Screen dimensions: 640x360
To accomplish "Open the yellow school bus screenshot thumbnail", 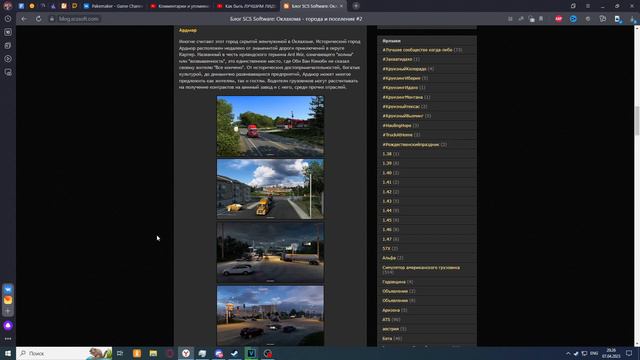I will coord(270,189).
